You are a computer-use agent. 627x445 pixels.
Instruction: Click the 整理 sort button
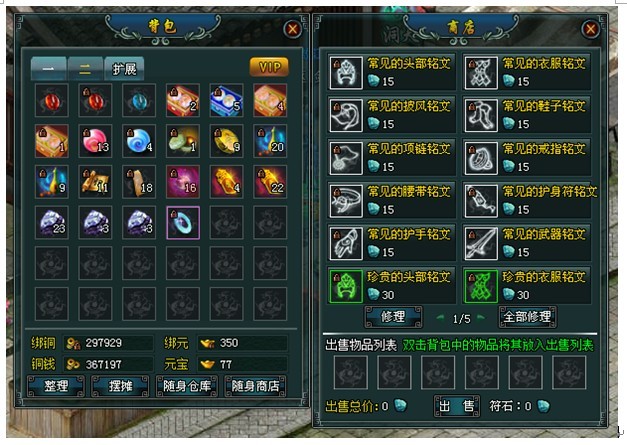click(56, 386)
